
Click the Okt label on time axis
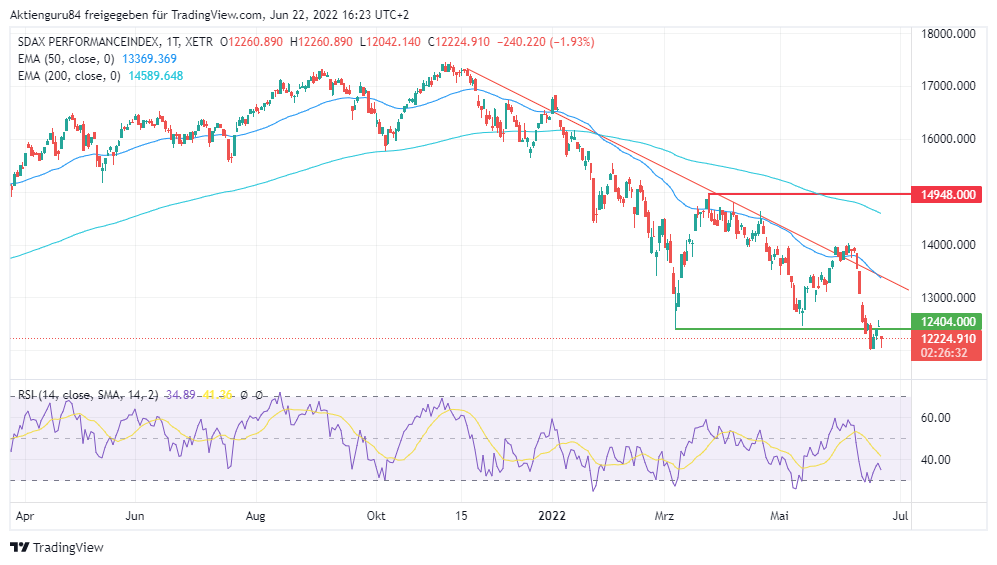[x=376, y=516]
